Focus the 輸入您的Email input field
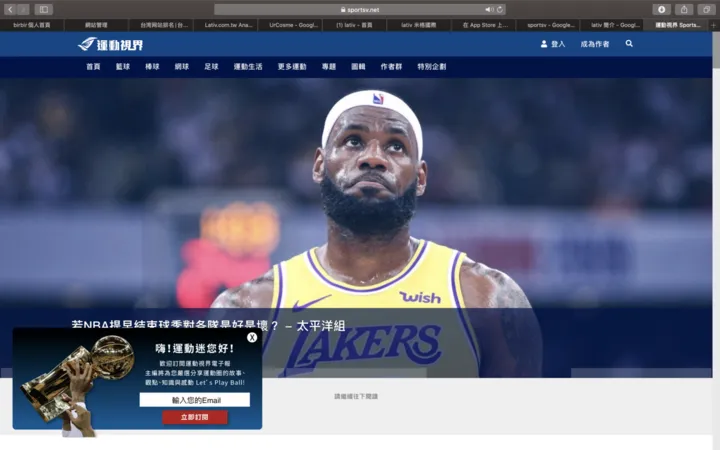Screen dimensions: 720x450 click(x=194, y=400)
